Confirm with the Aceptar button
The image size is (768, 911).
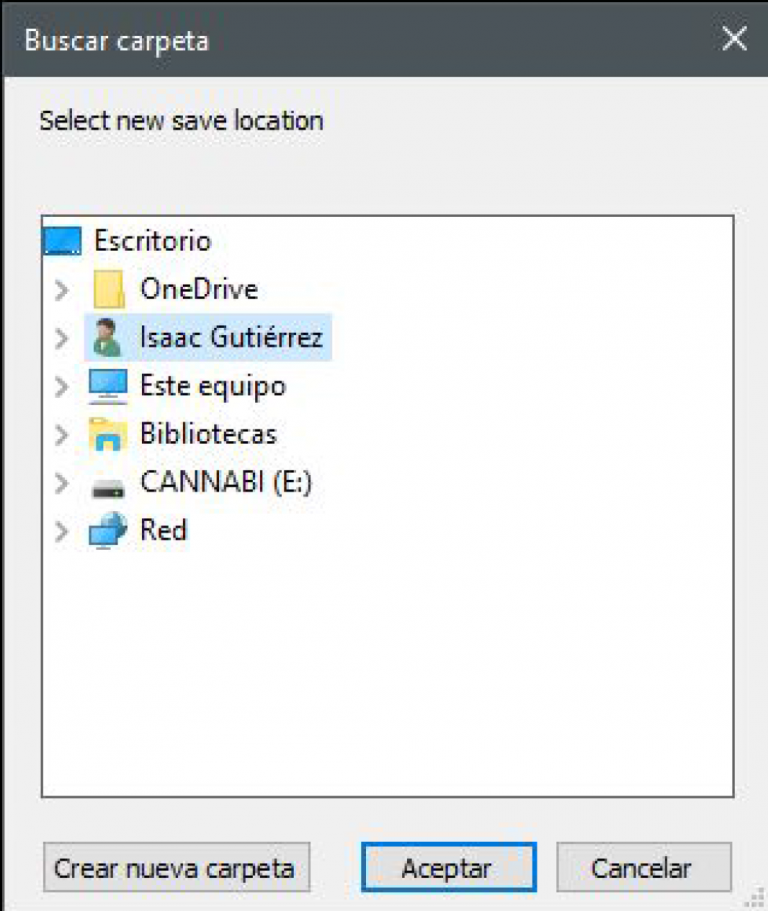pos(448,867)
